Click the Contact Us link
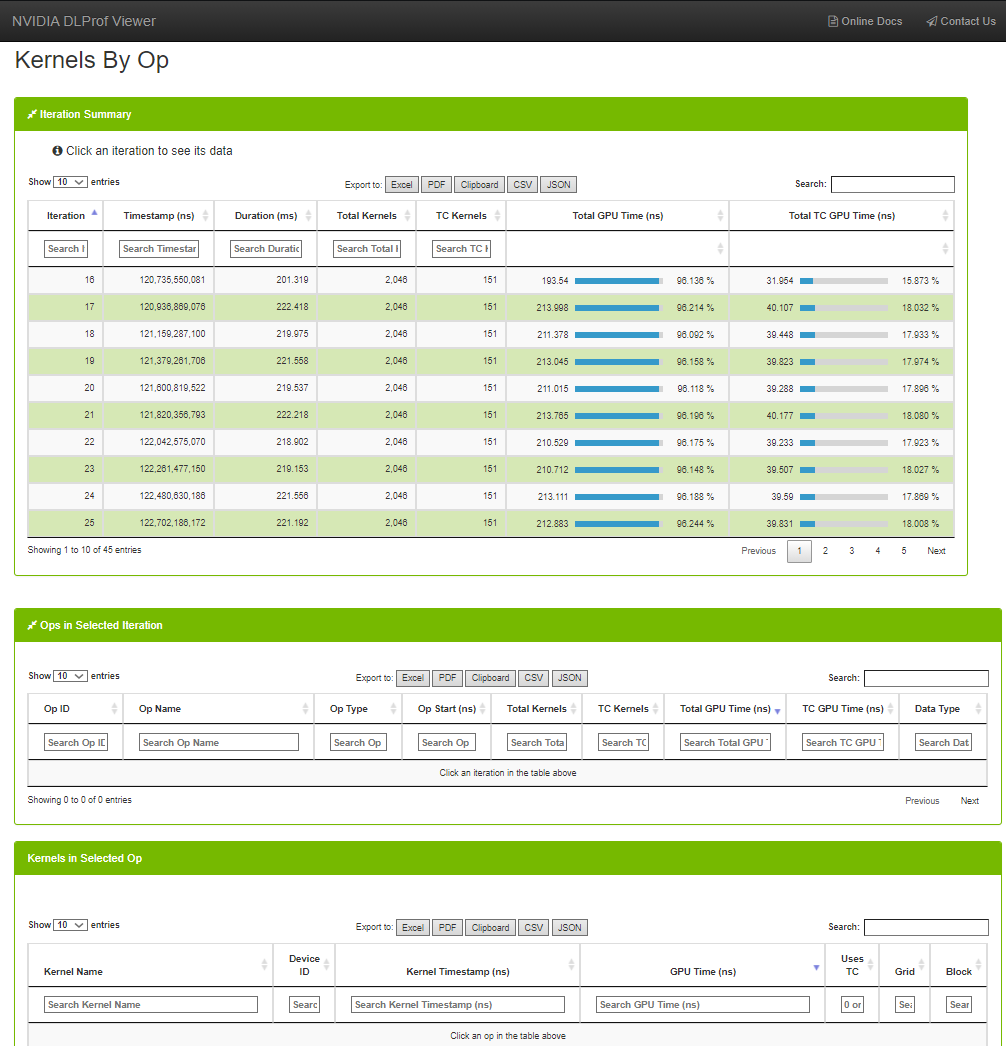This screenshot has height=1046, width=1006. (960, 21)
